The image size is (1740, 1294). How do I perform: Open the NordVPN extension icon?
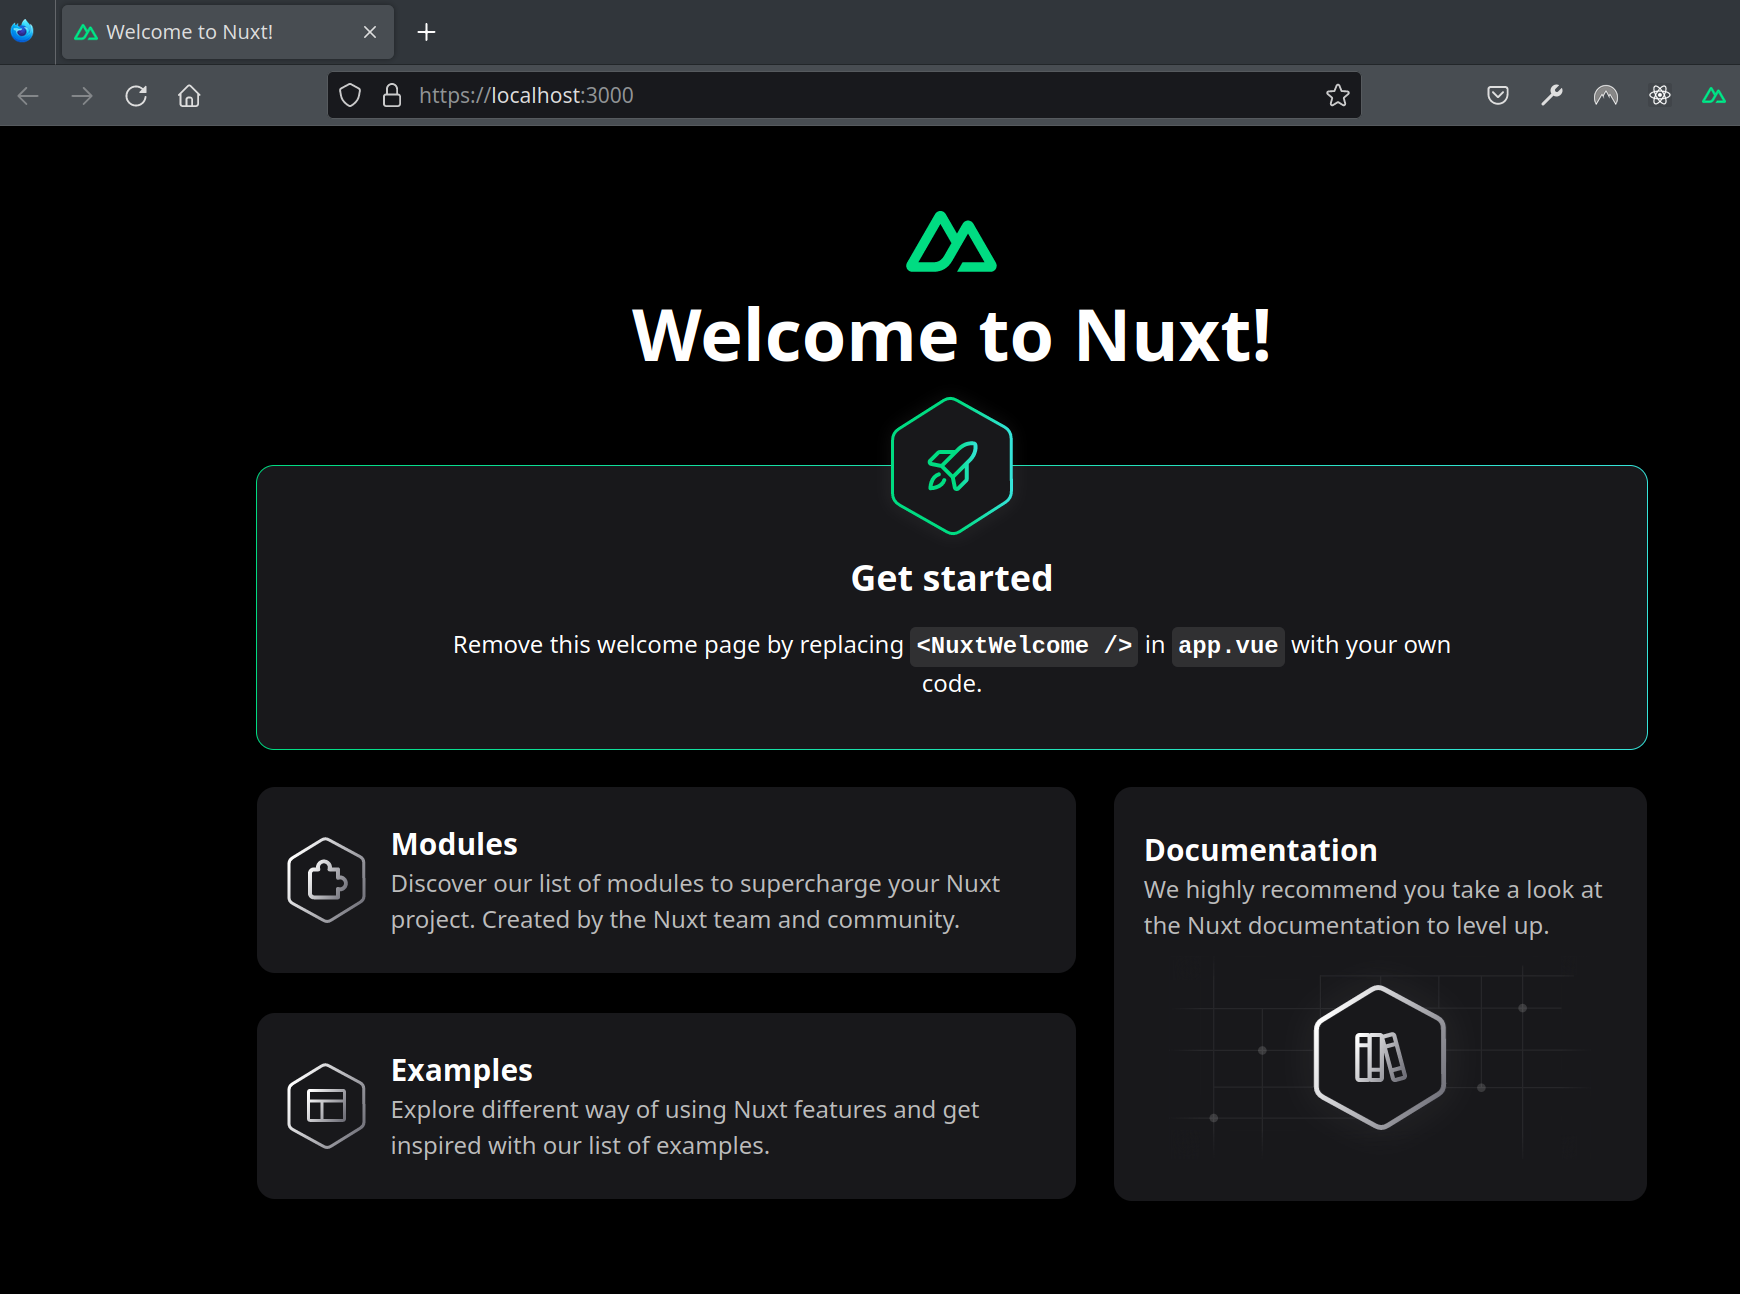[x=1605, y=95]
